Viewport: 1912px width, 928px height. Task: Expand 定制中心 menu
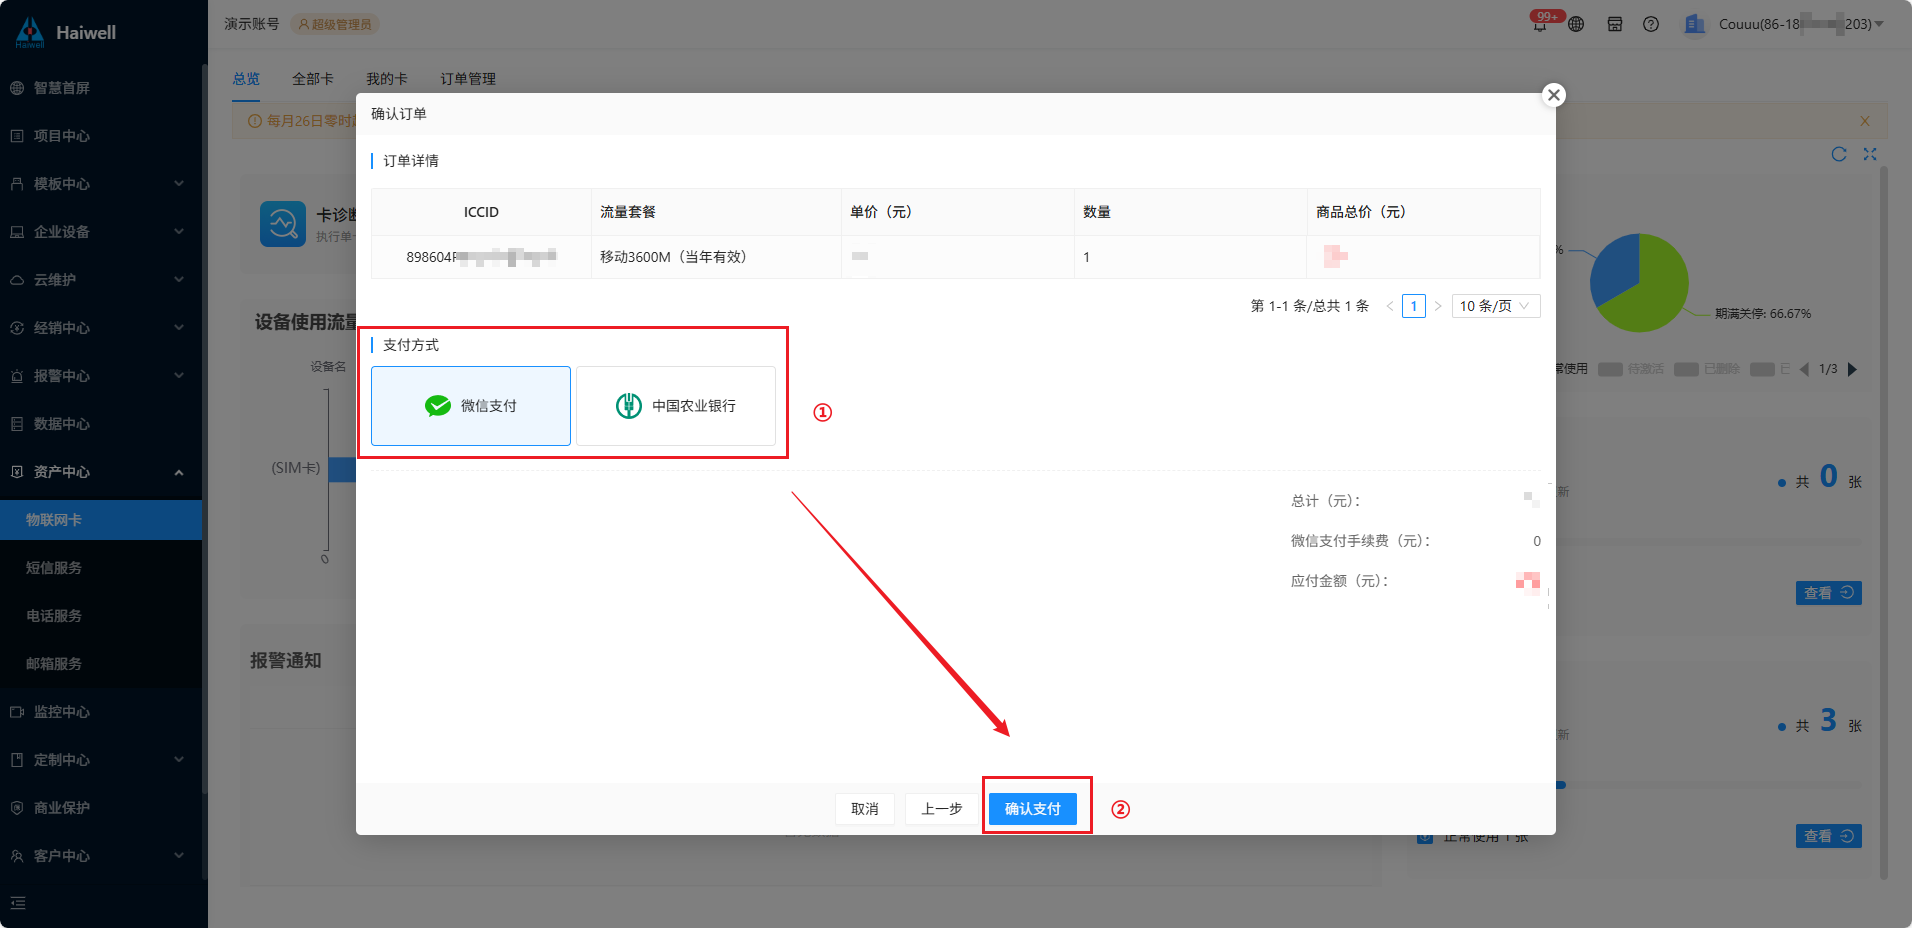tap(101, 760)
